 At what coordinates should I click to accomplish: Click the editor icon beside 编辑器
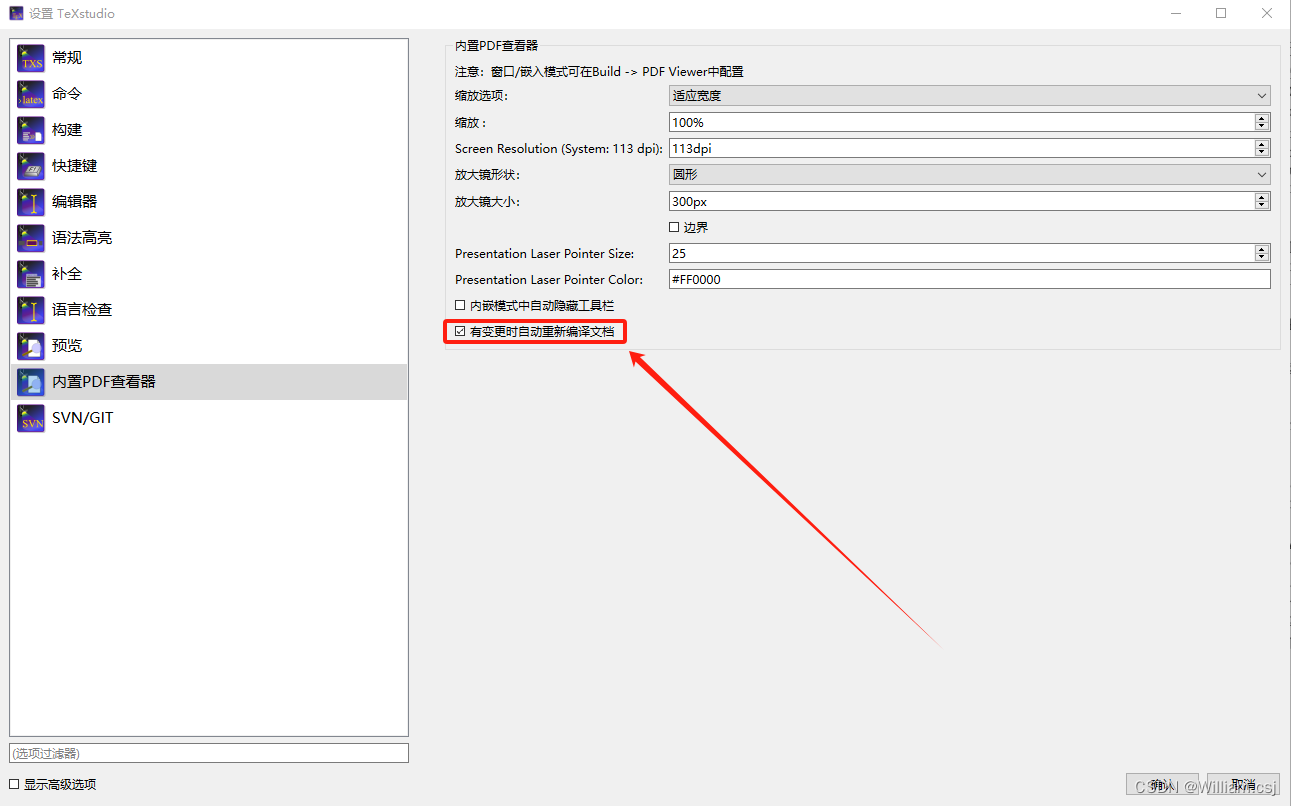[x=31, y=202]
